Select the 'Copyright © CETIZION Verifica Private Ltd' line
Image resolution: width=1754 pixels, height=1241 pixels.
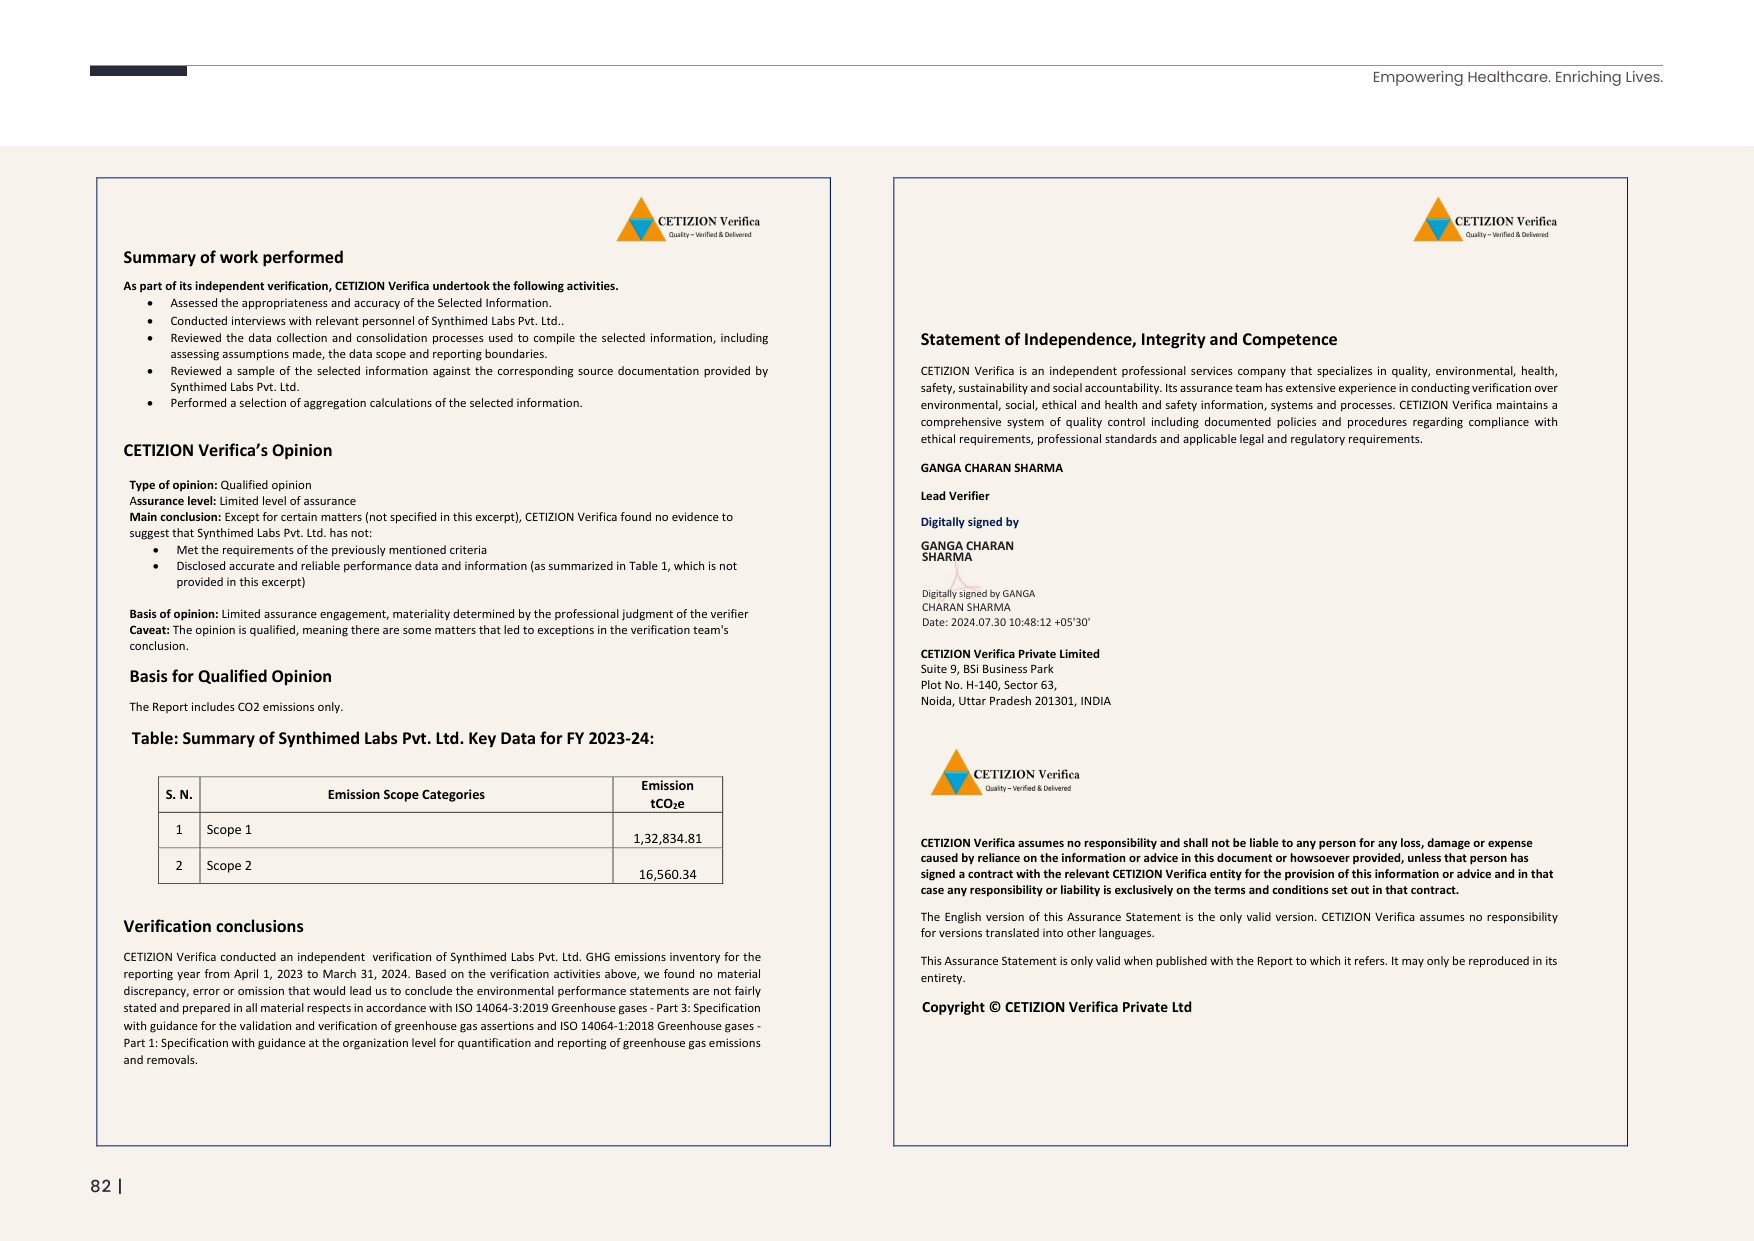point(1057,1007)
